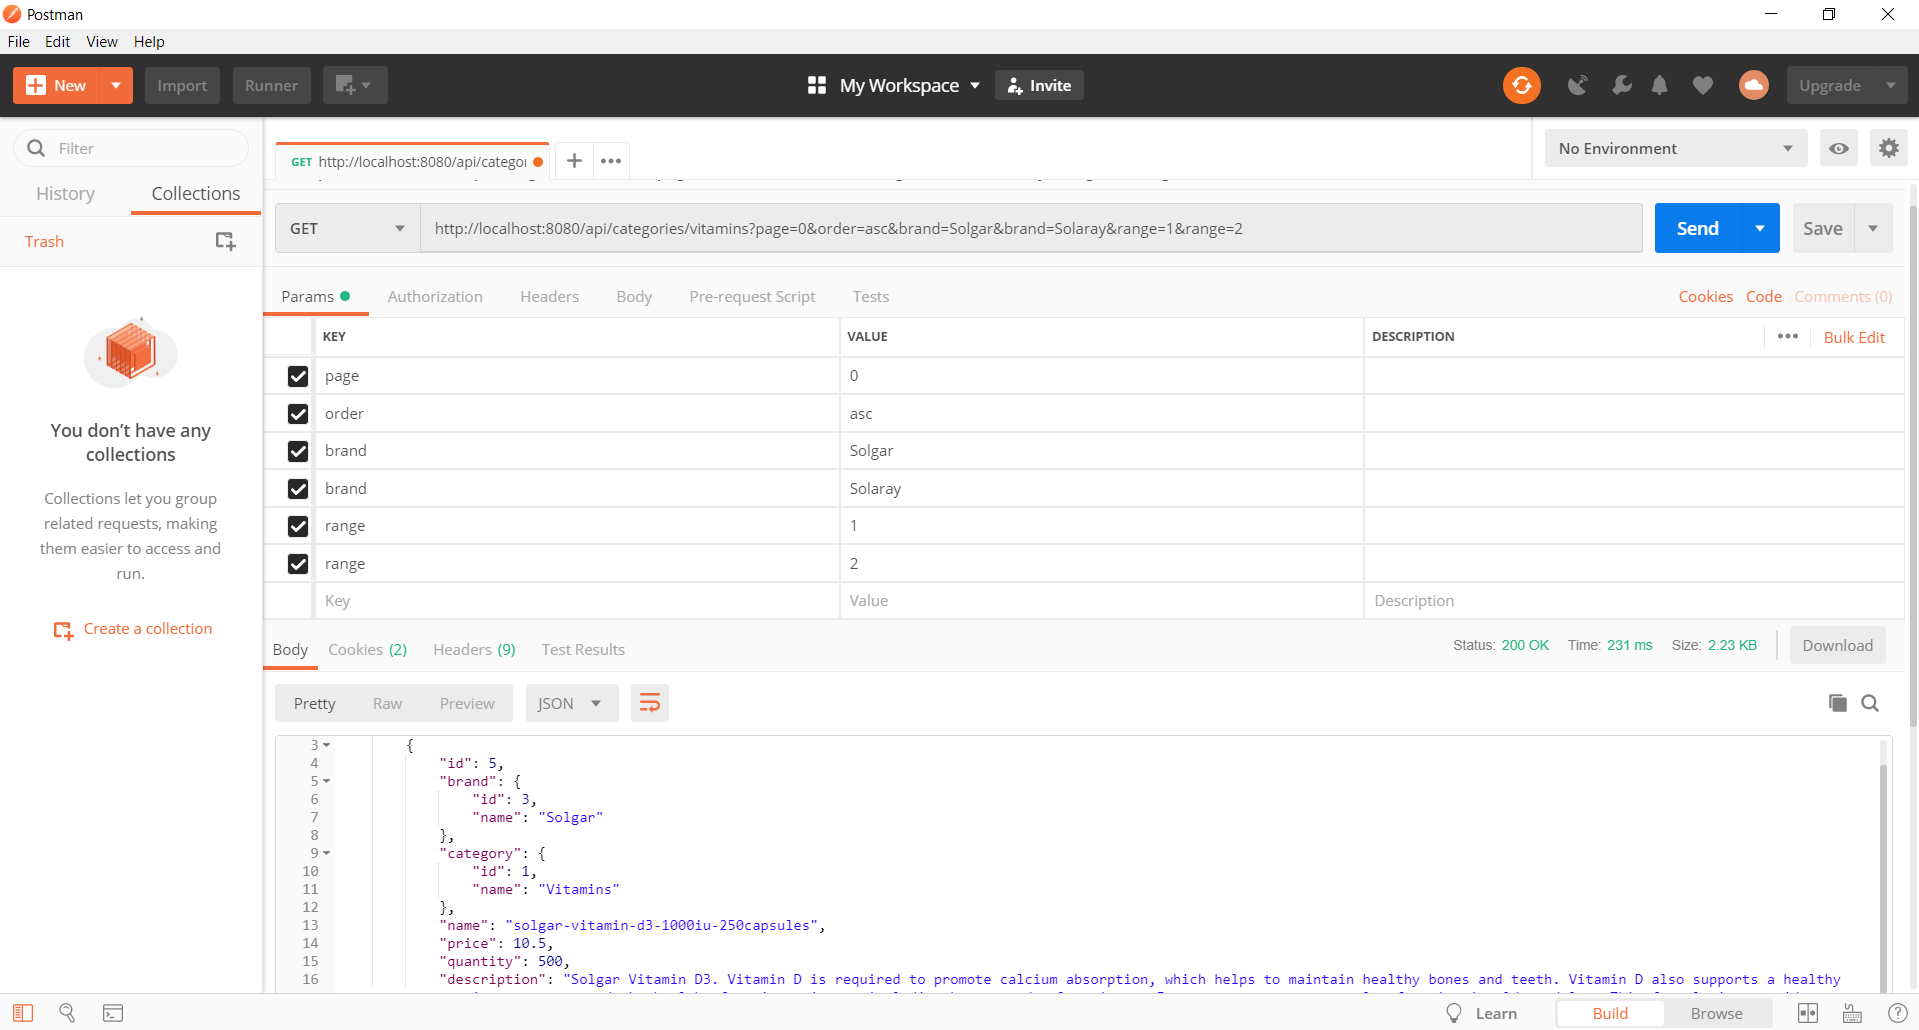1919x1030 pixels.
Task: Switch to the Authorization tab
Action: point(435,296)
